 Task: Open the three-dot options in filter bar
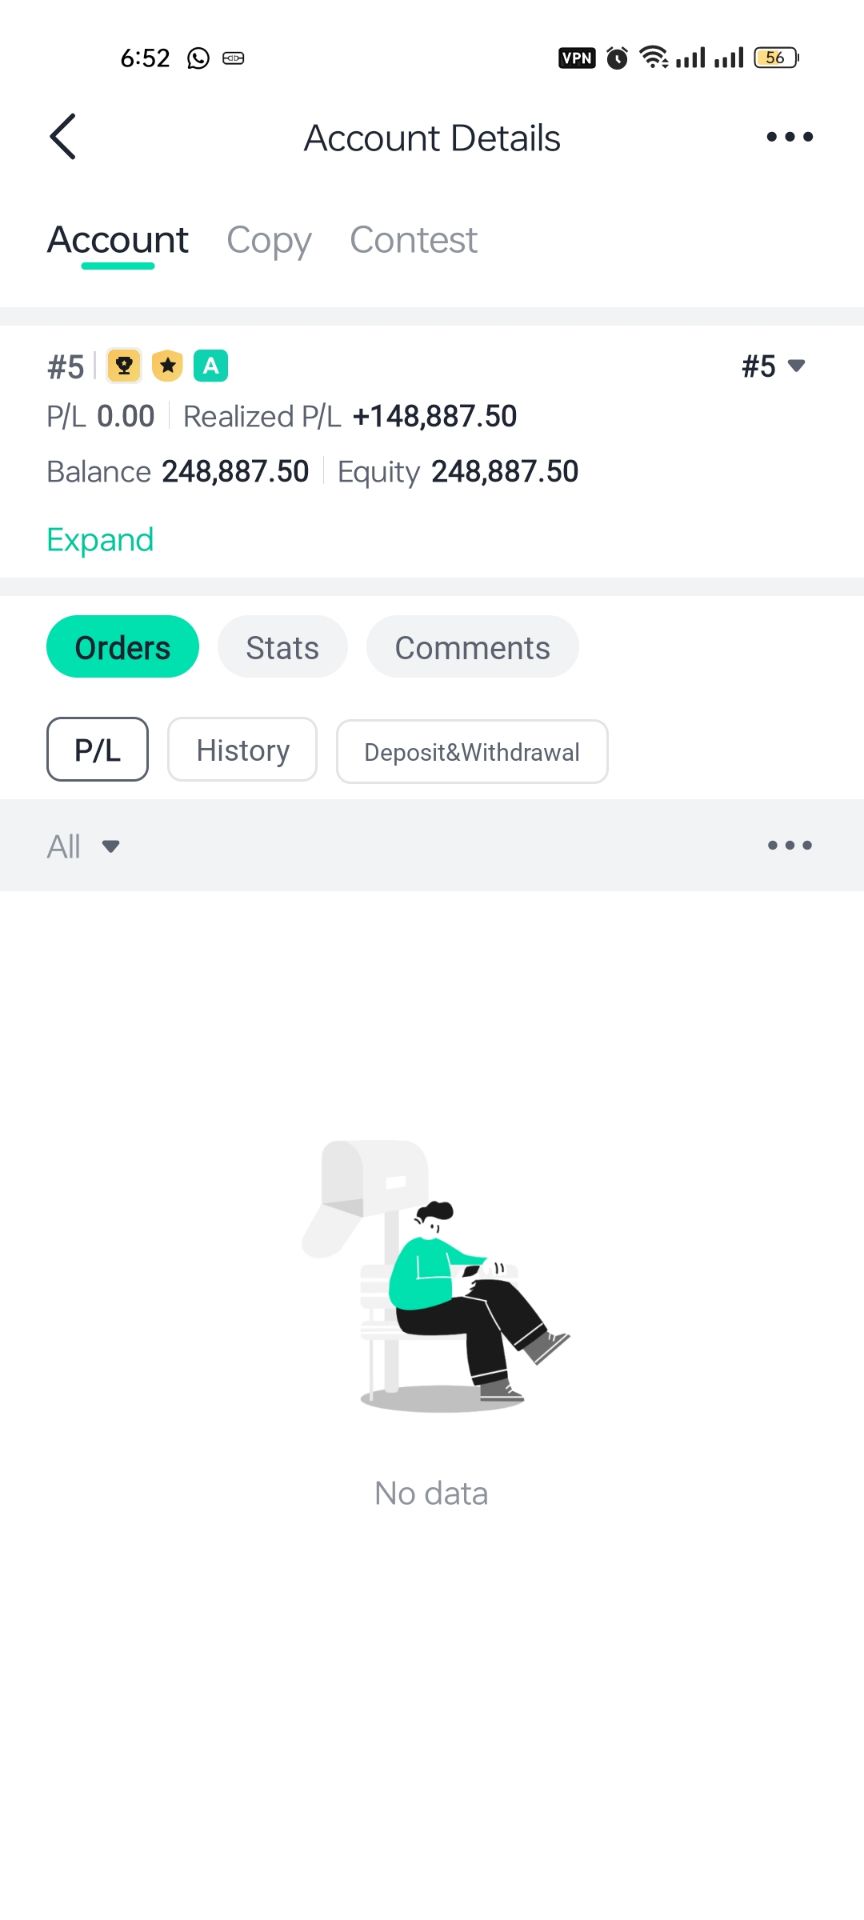(789, 846)
